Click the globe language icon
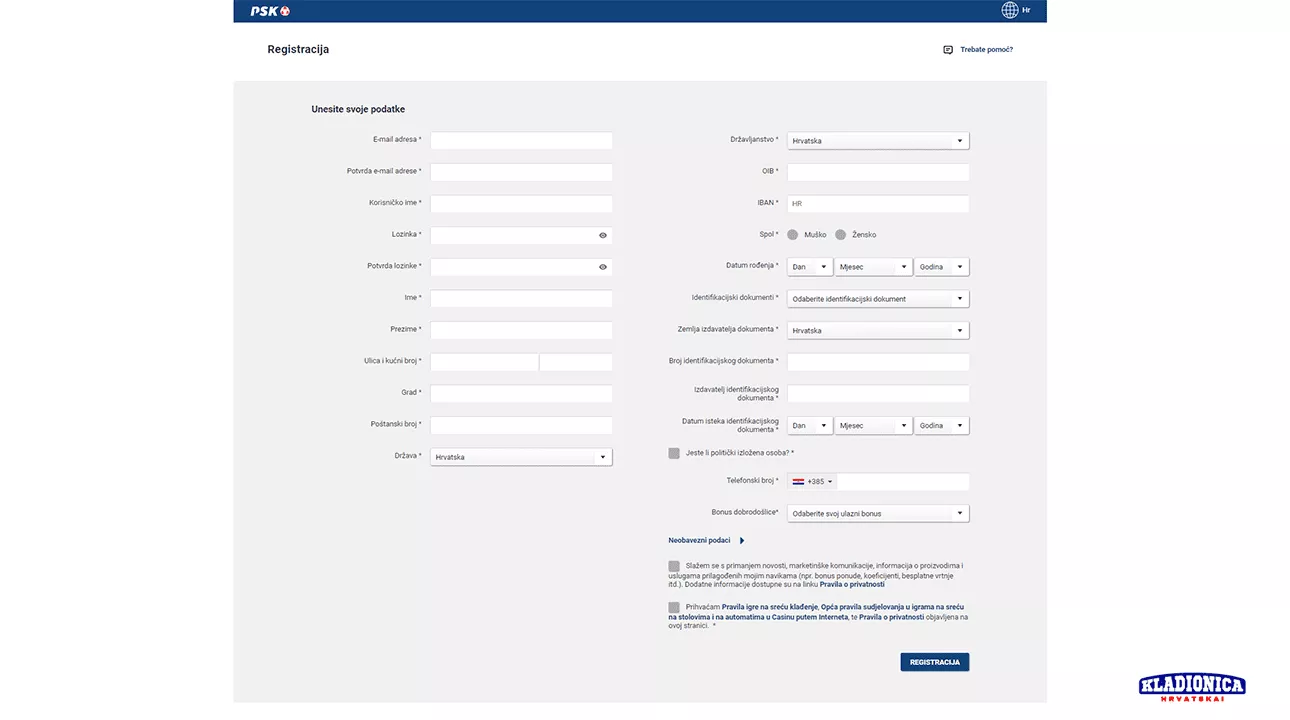The image size is (1290, 720). coord(1010,10)
